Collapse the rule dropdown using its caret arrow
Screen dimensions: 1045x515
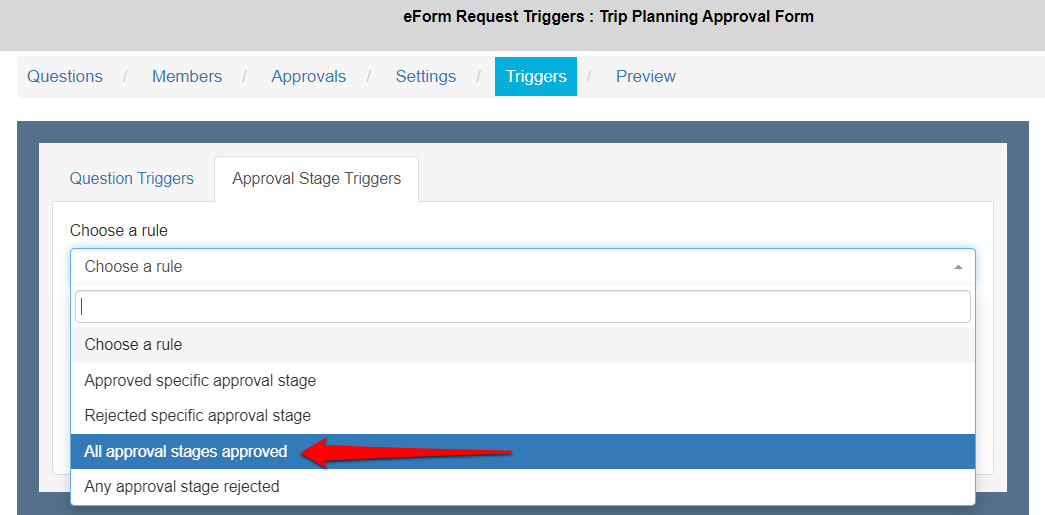tap(958, 267)
